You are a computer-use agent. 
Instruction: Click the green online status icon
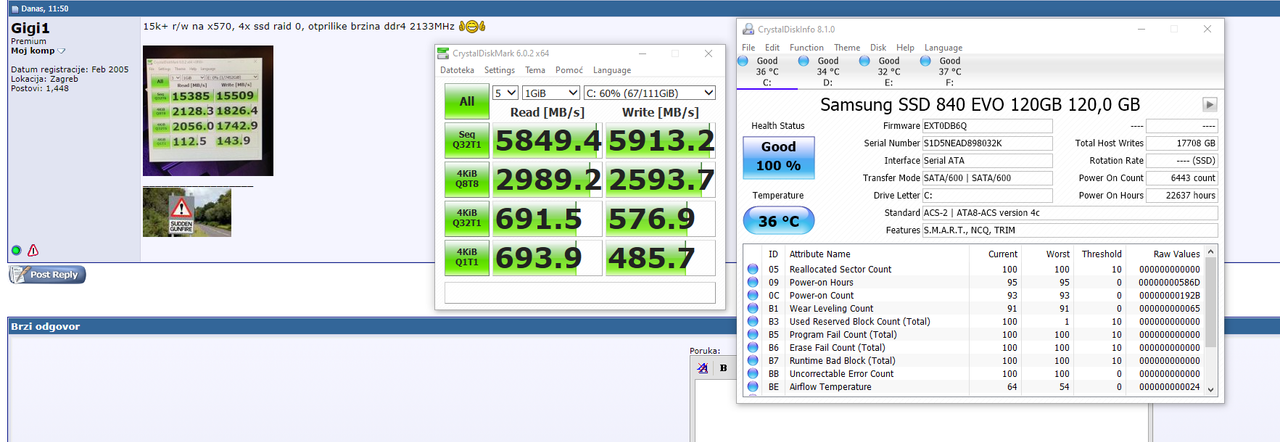(x=16, y=250)
